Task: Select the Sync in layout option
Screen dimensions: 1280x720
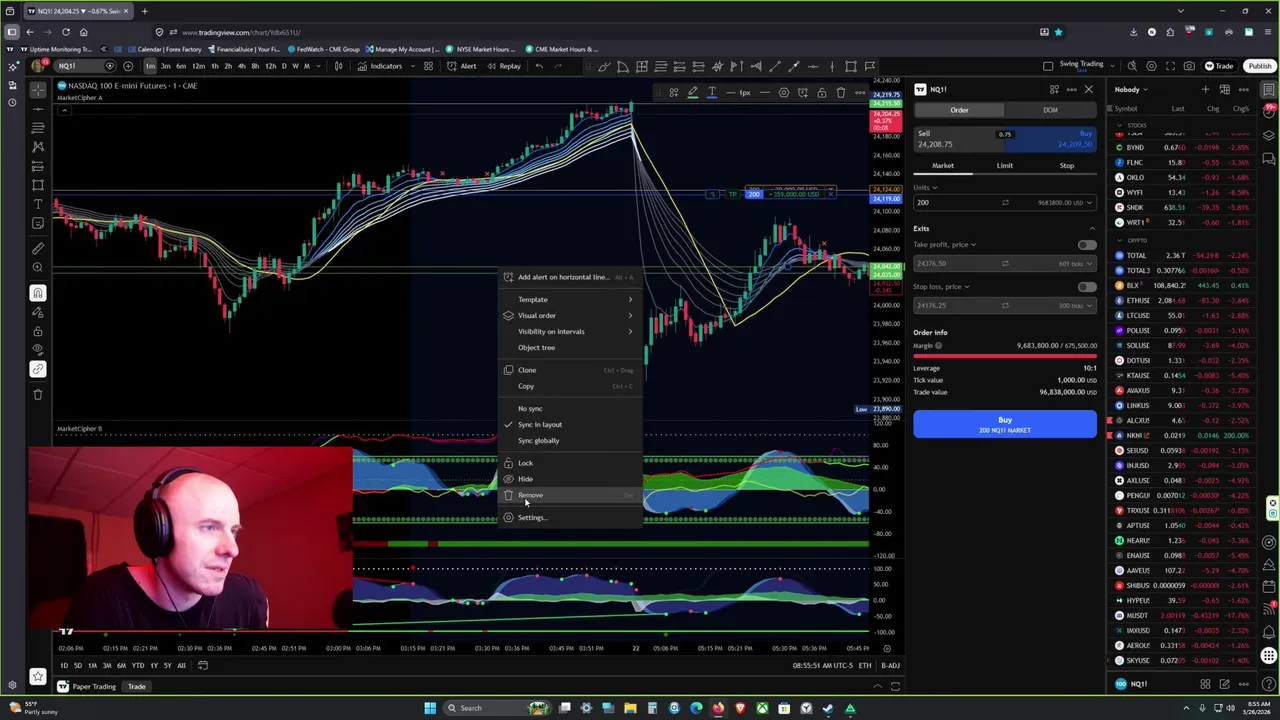Action: coord(570,424)
